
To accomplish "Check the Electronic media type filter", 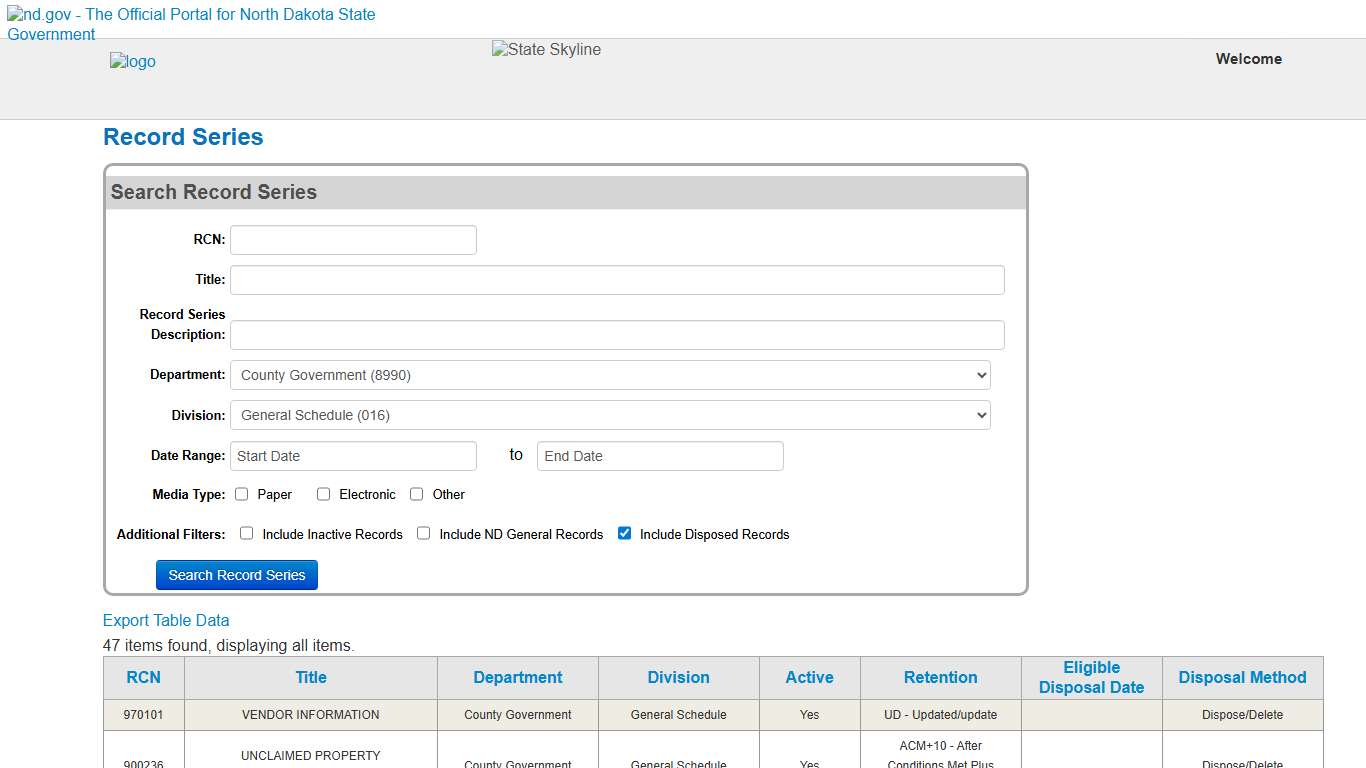I will [x=323, y=493].
